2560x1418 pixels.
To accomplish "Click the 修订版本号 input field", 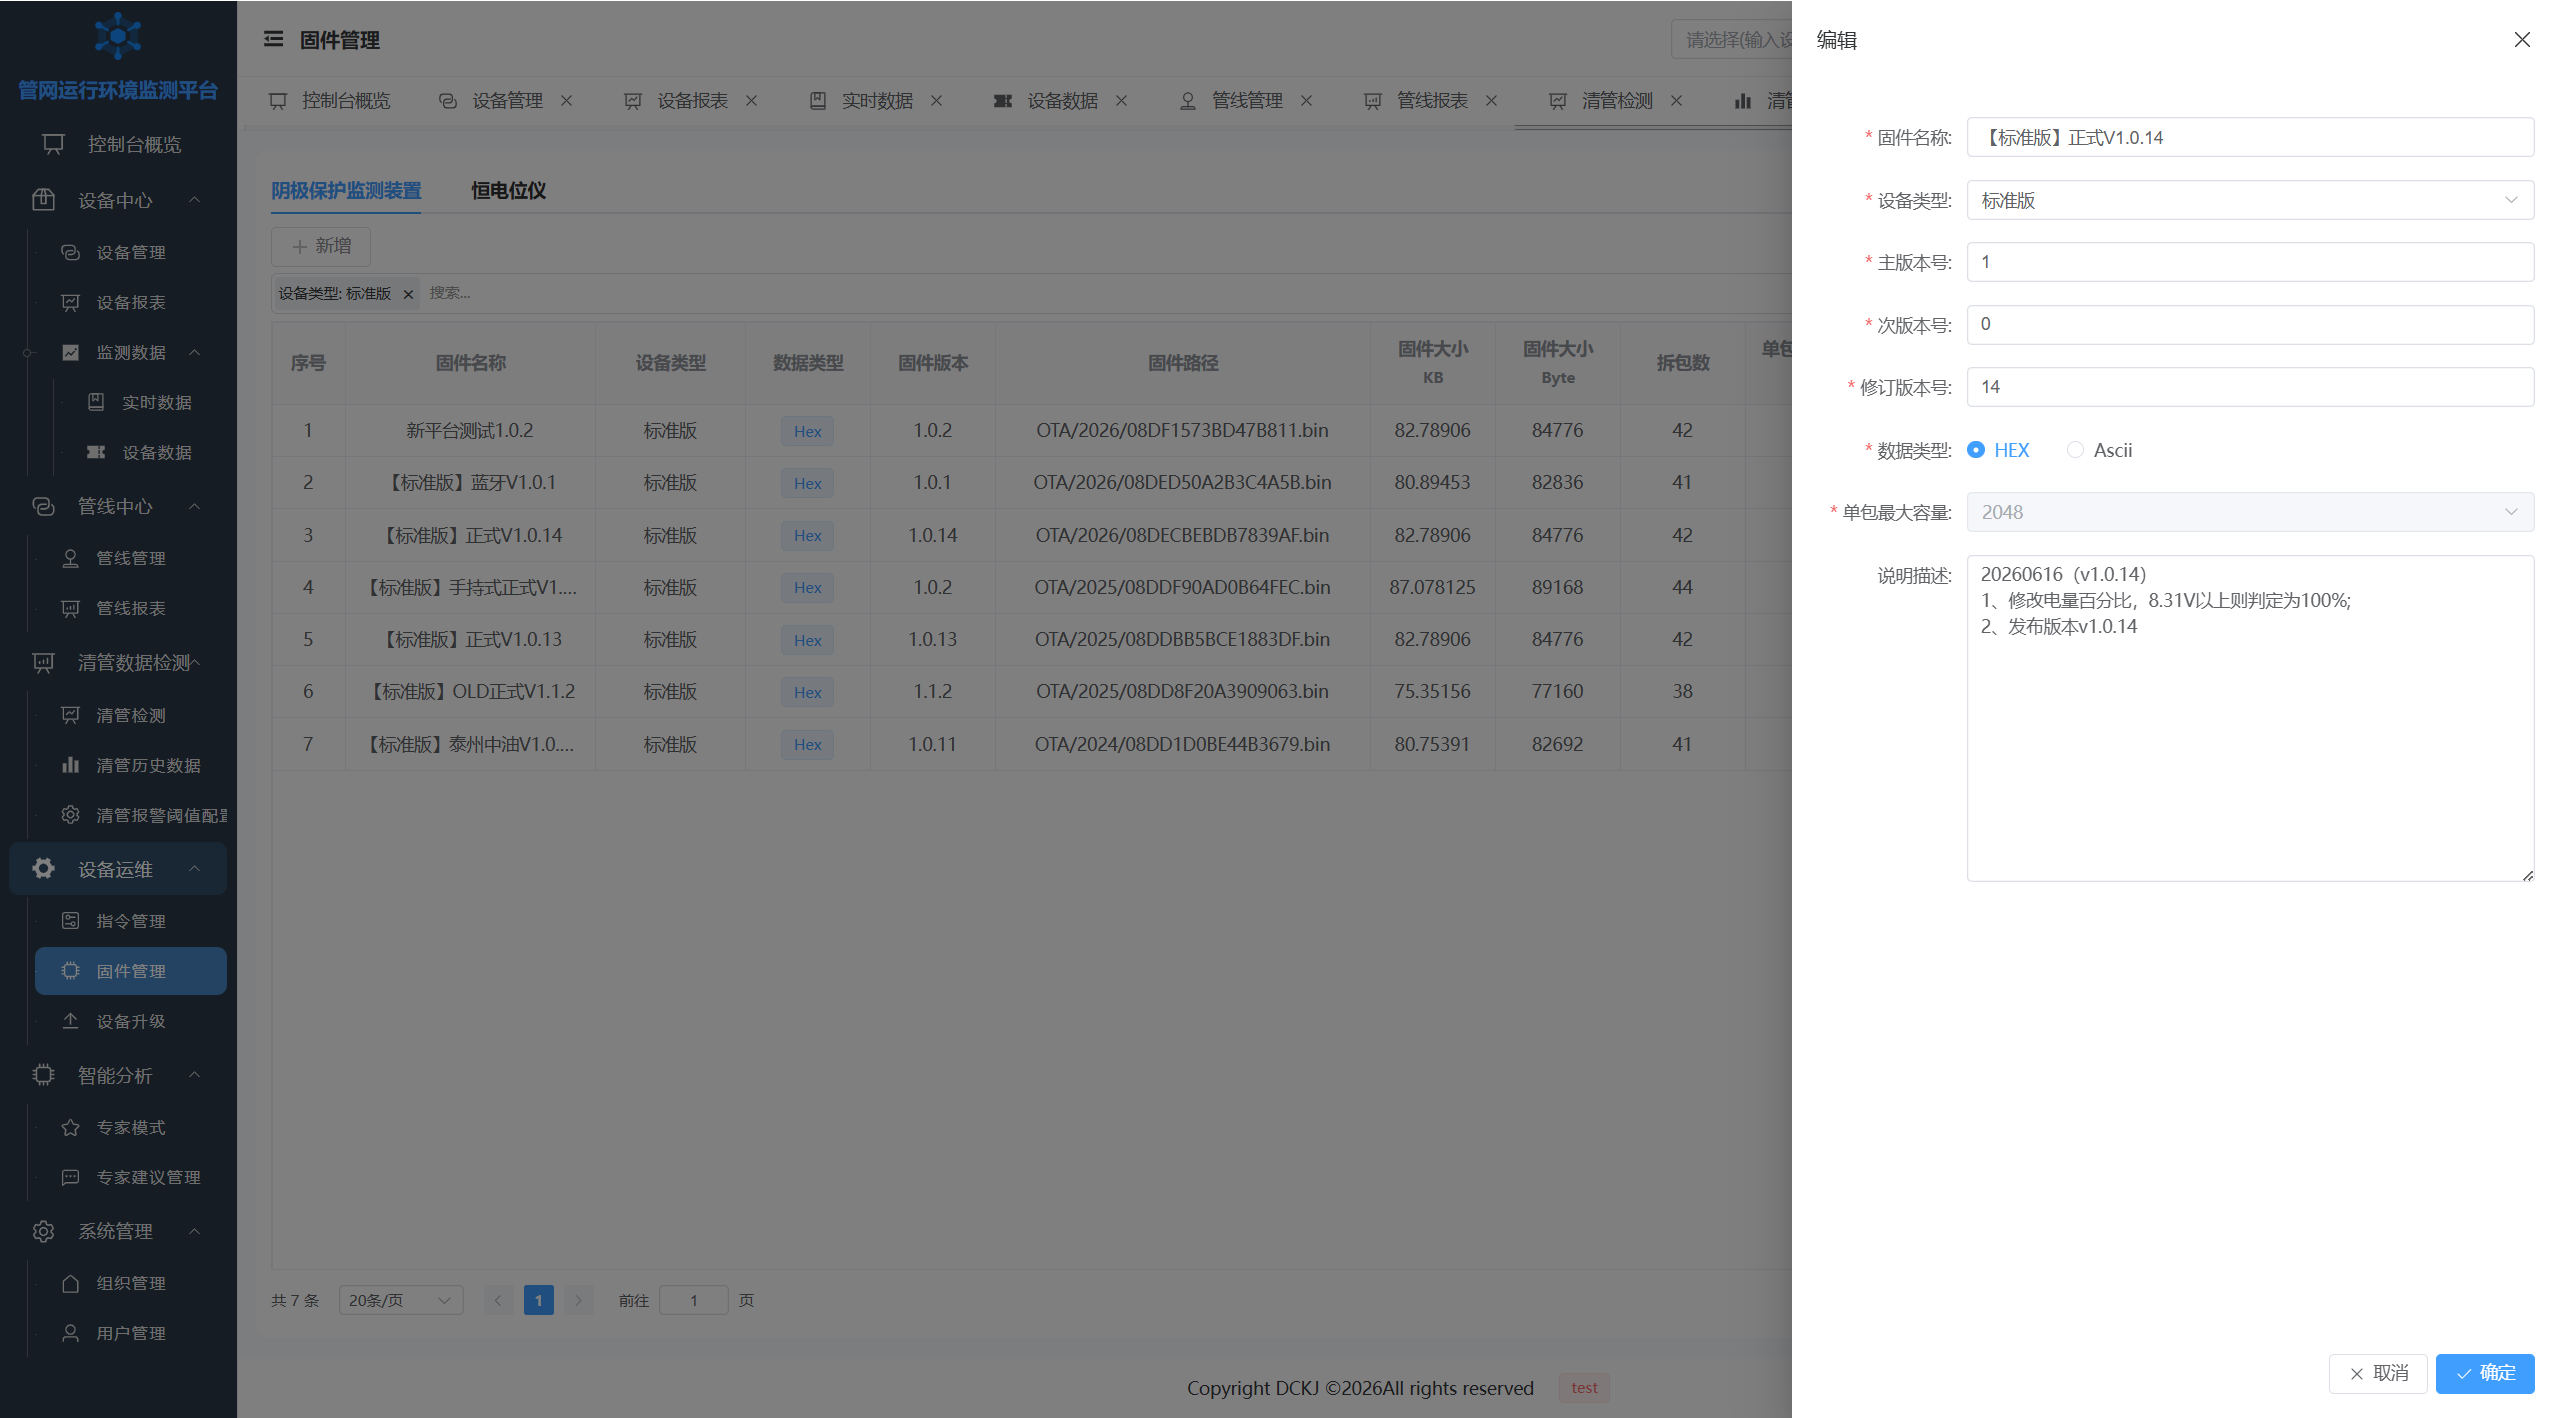I will (2250, 387).
